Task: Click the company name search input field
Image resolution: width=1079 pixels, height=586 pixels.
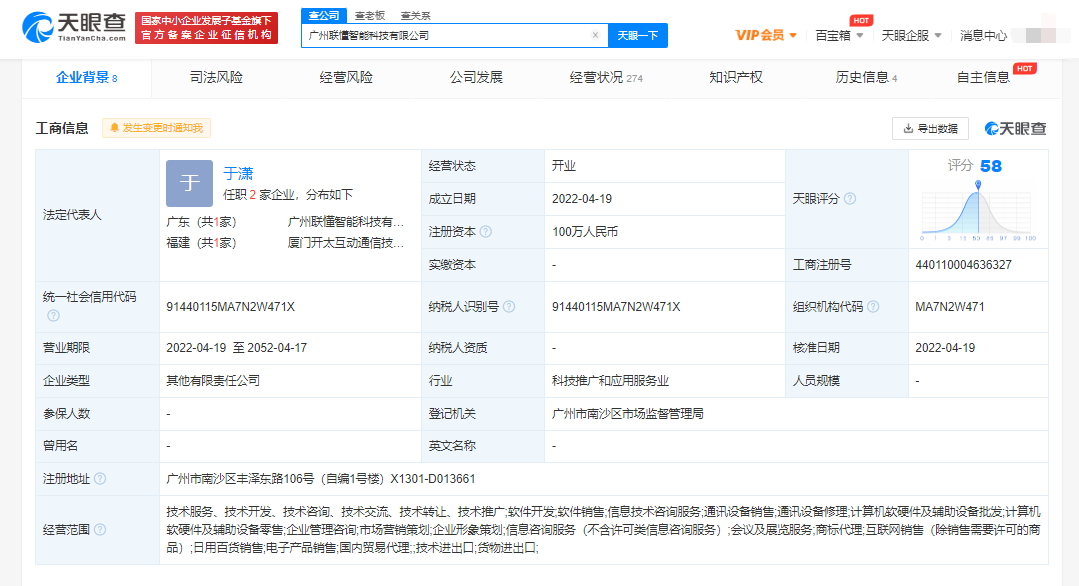Action: point(445,35)
